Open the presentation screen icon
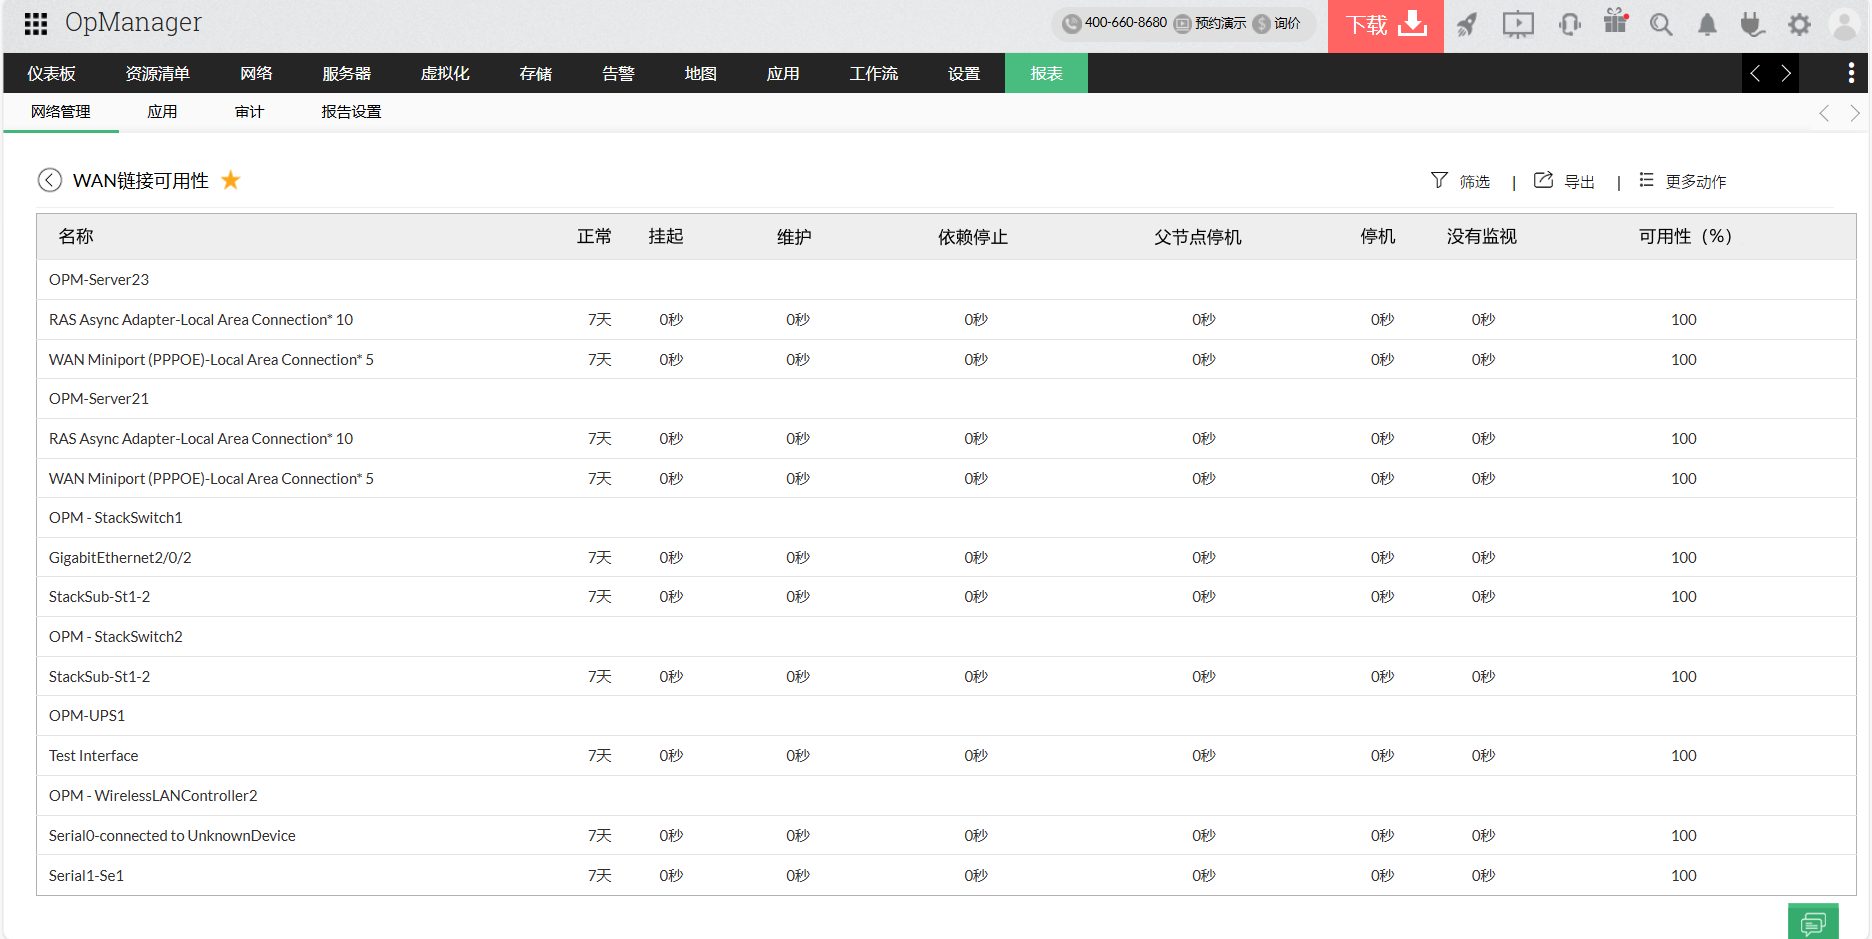Screen dimensions: 1872x939 click(x=1518, y=24)
